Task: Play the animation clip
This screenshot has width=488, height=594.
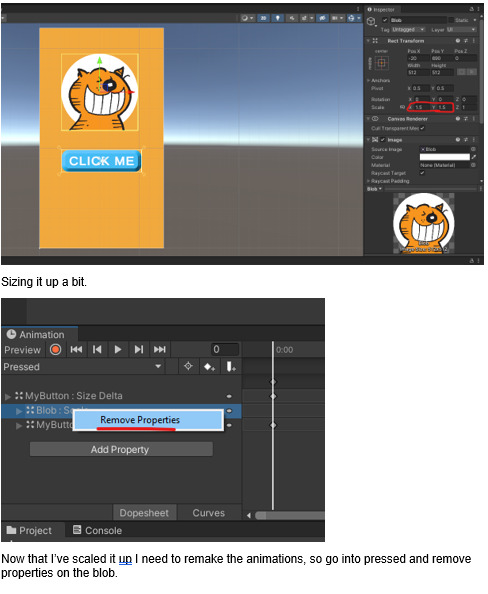Action: (x=118, y=349)
